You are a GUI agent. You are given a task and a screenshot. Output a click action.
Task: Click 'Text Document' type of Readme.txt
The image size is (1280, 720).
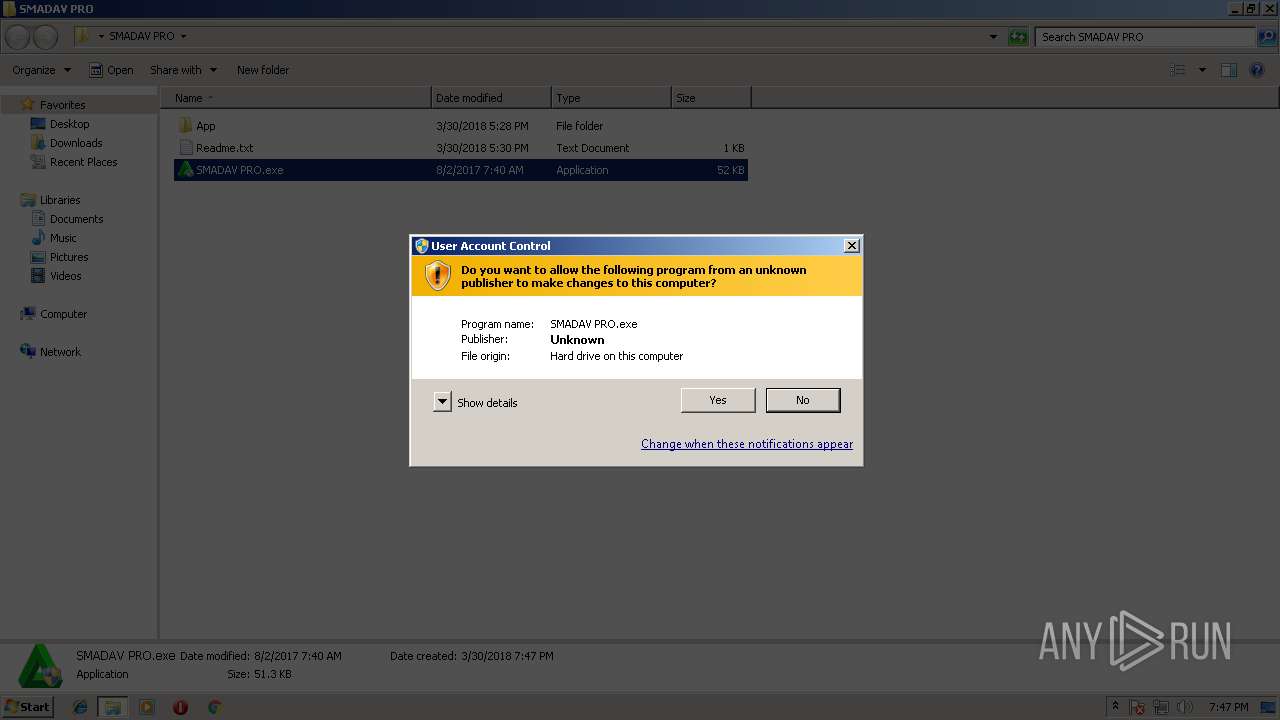coord(593,148)
